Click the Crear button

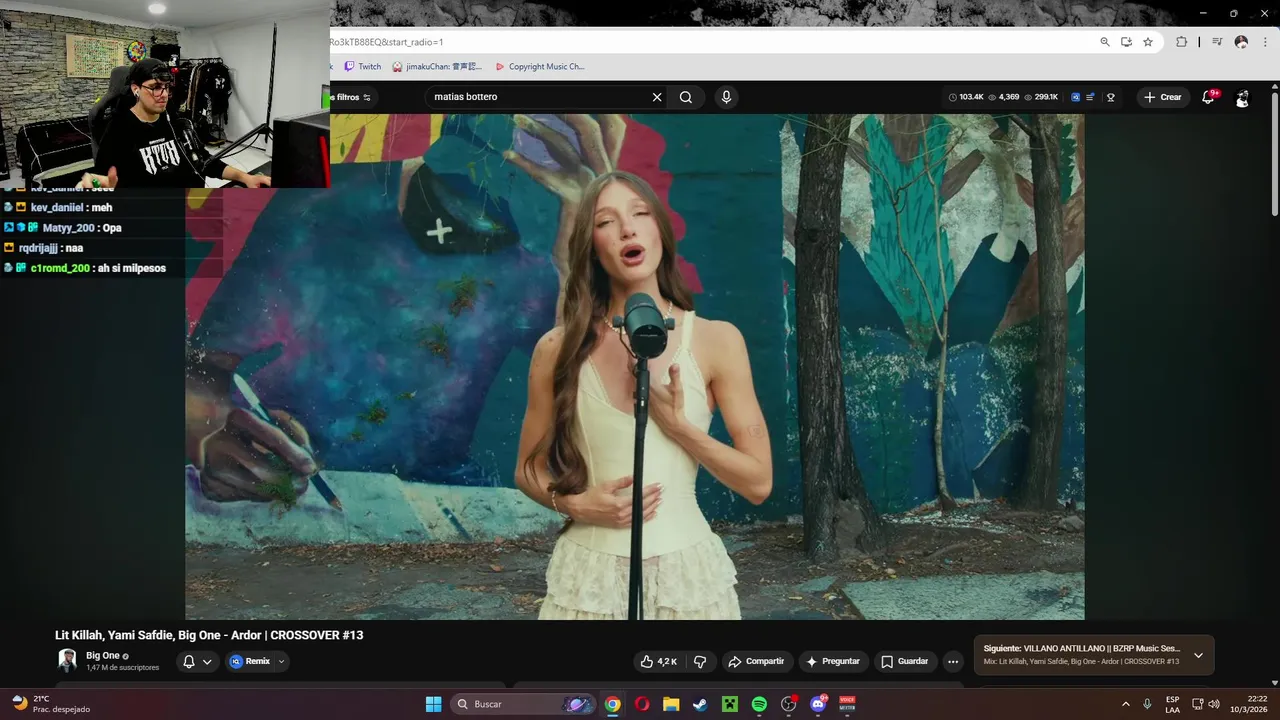1162,97
